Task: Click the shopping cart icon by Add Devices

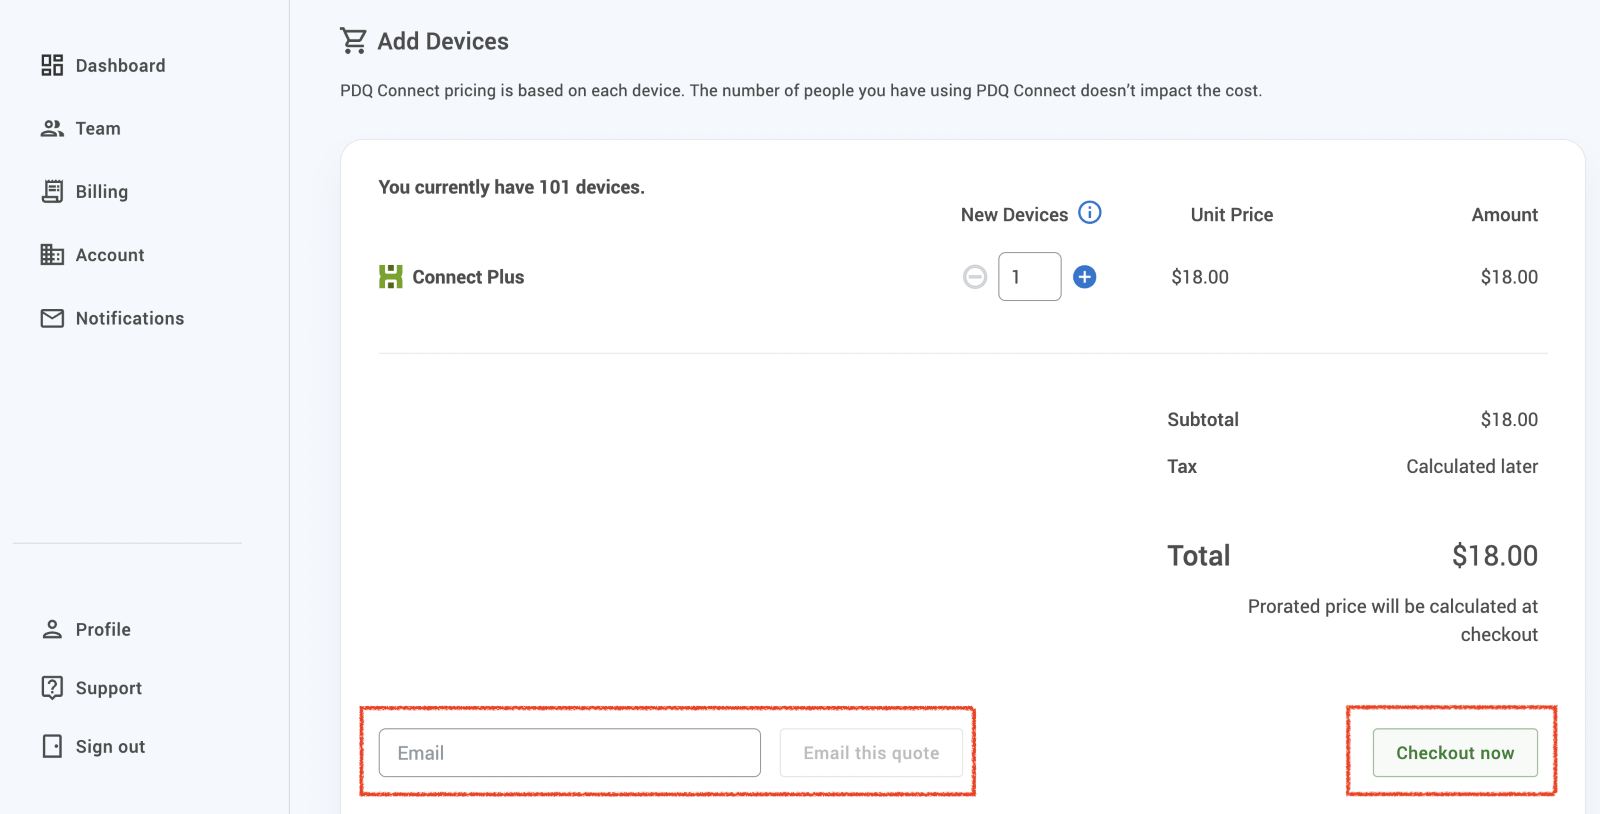Action: click(353, 41)
